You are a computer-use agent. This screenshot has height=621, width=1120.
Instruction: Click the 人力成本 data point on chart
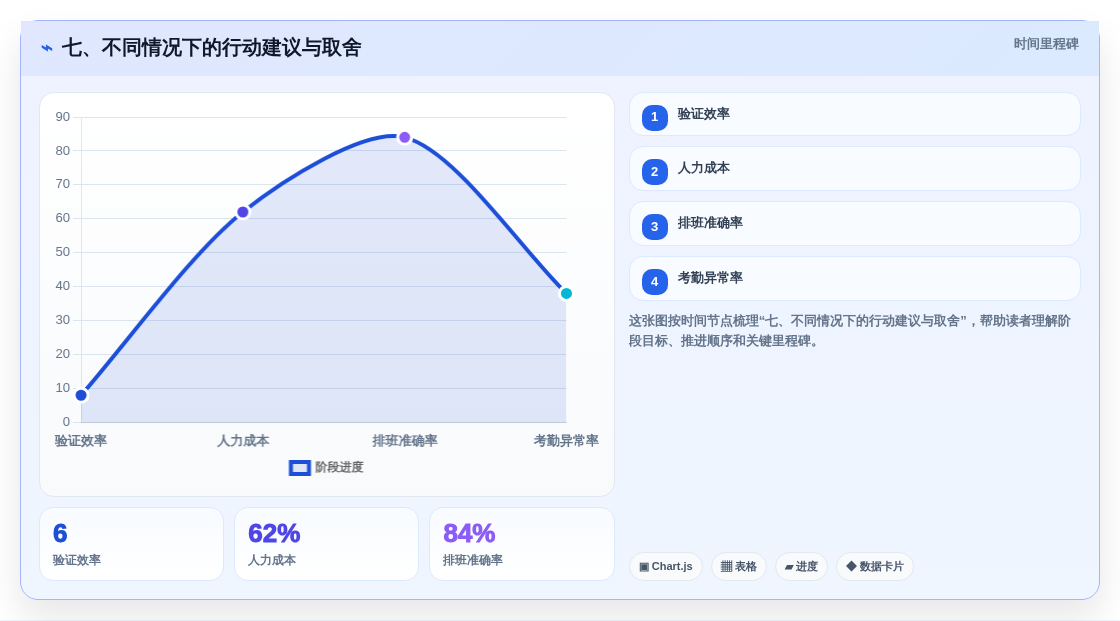243,212
